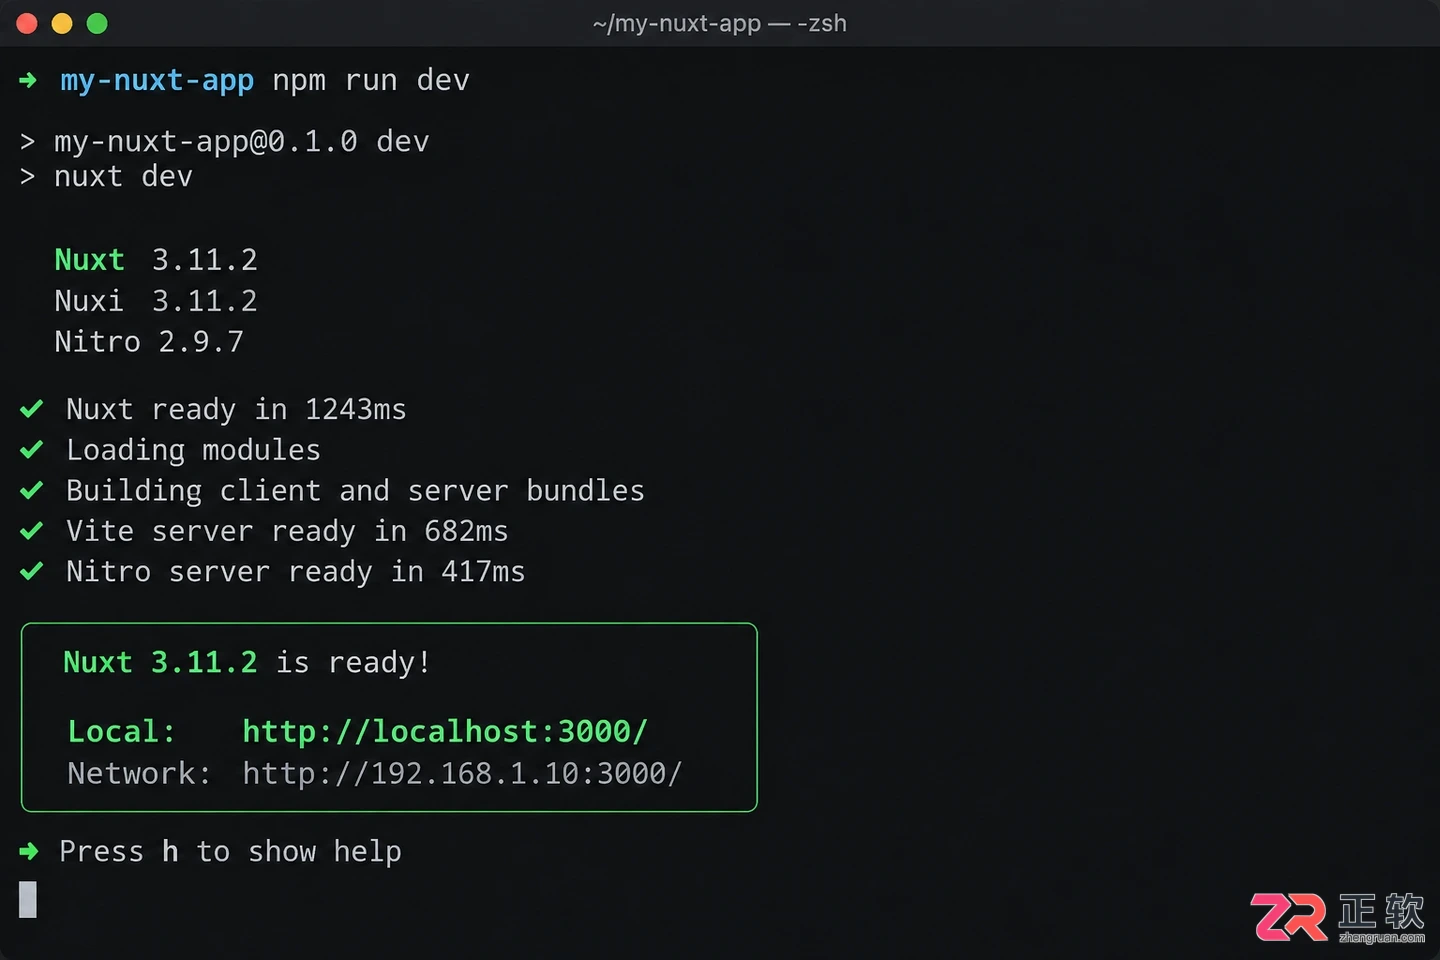The height and width of the screenshot is (960, 1440).
Task: Select the my-nuxt-app directory name in prompt
Action: [x=157, y=80]
